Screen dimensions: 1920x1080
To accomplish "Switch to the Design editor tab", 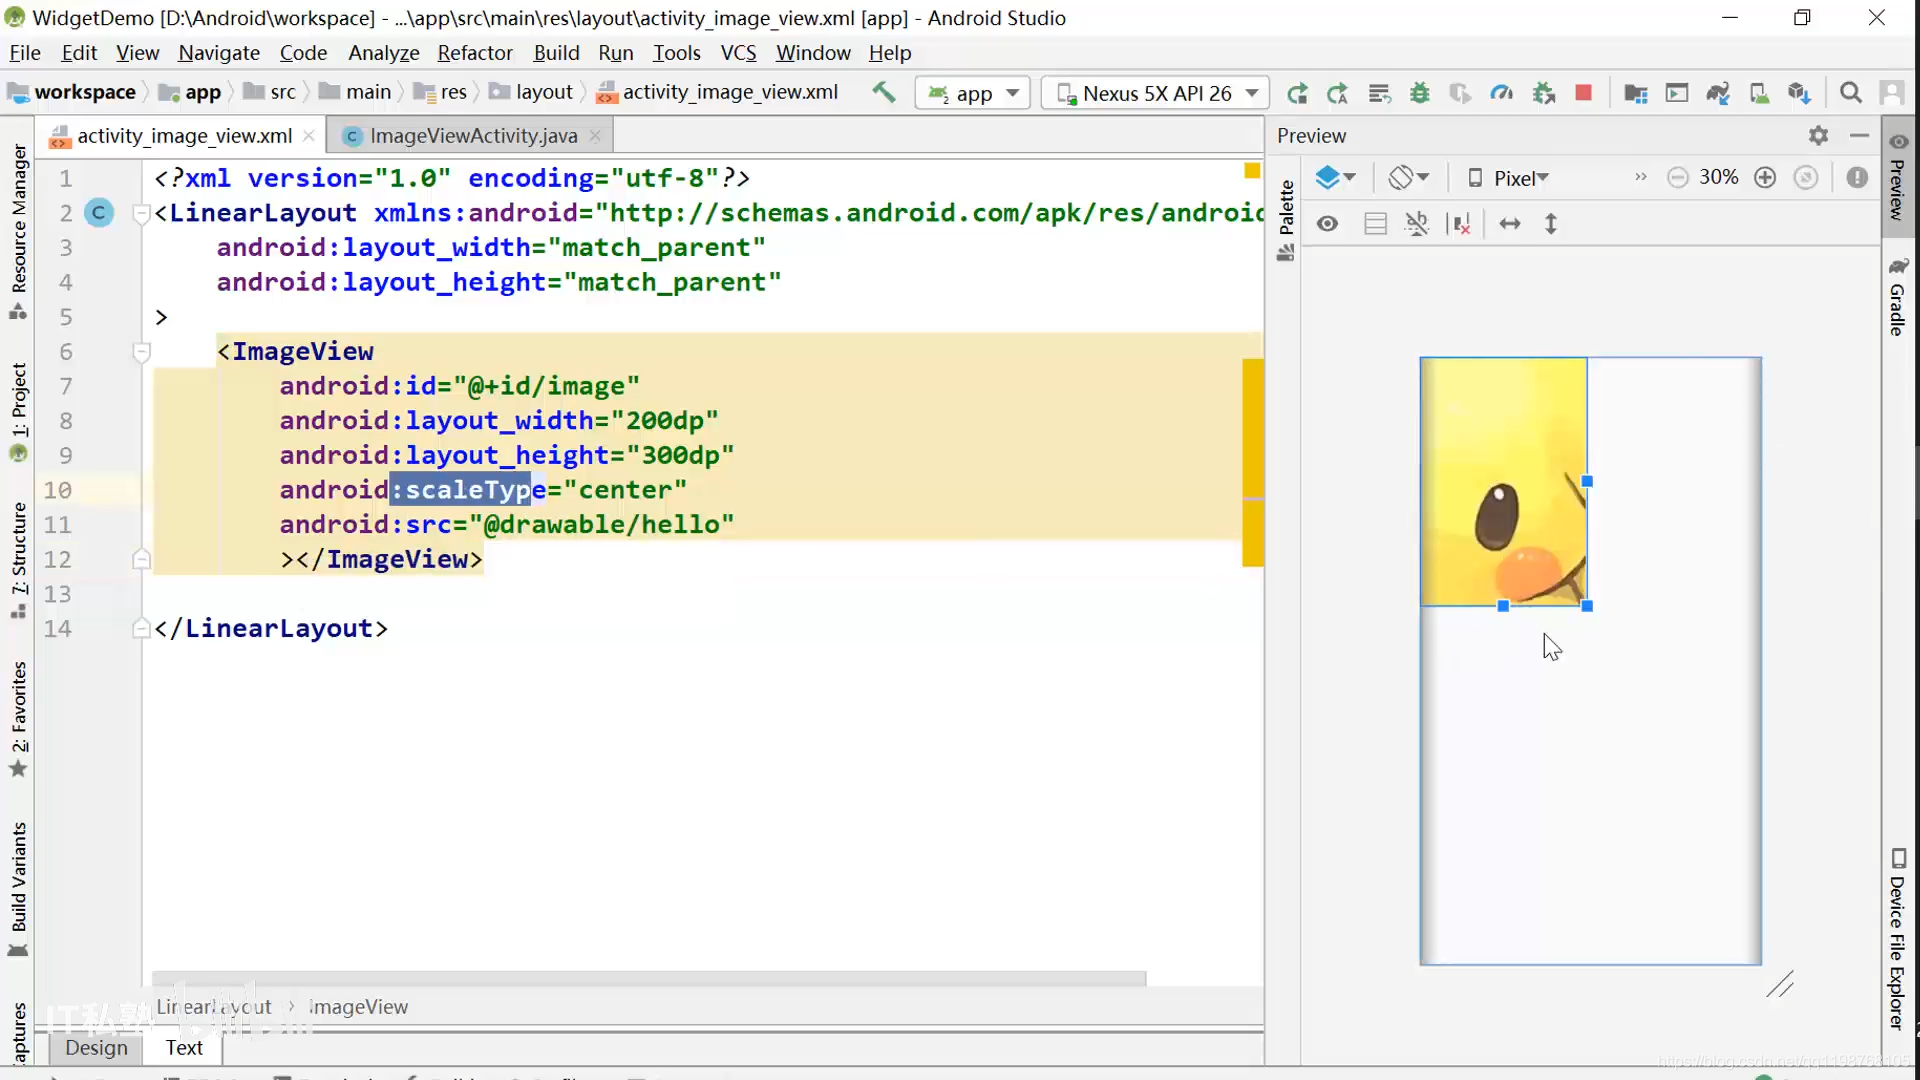I will pos(95,1047).
